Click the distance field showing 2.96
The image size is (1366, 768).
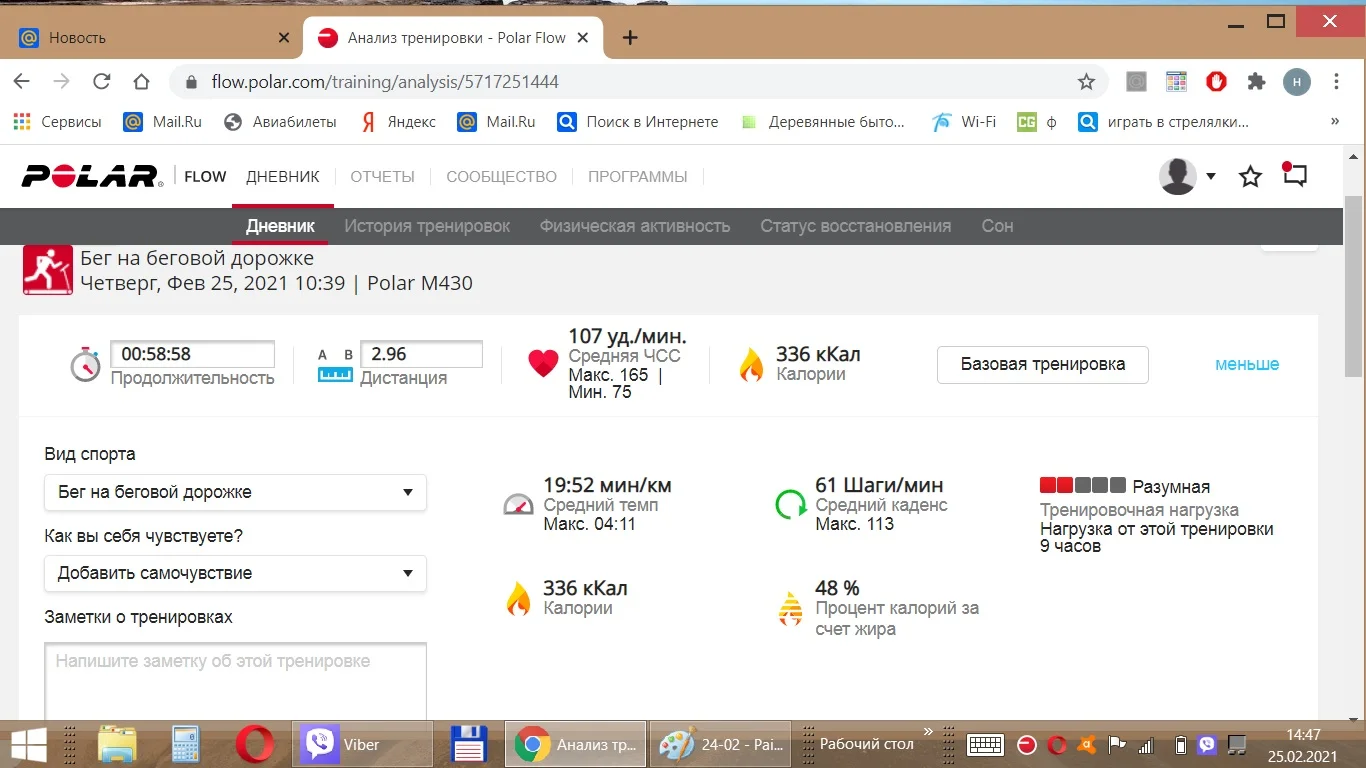[x=421, y=354]
